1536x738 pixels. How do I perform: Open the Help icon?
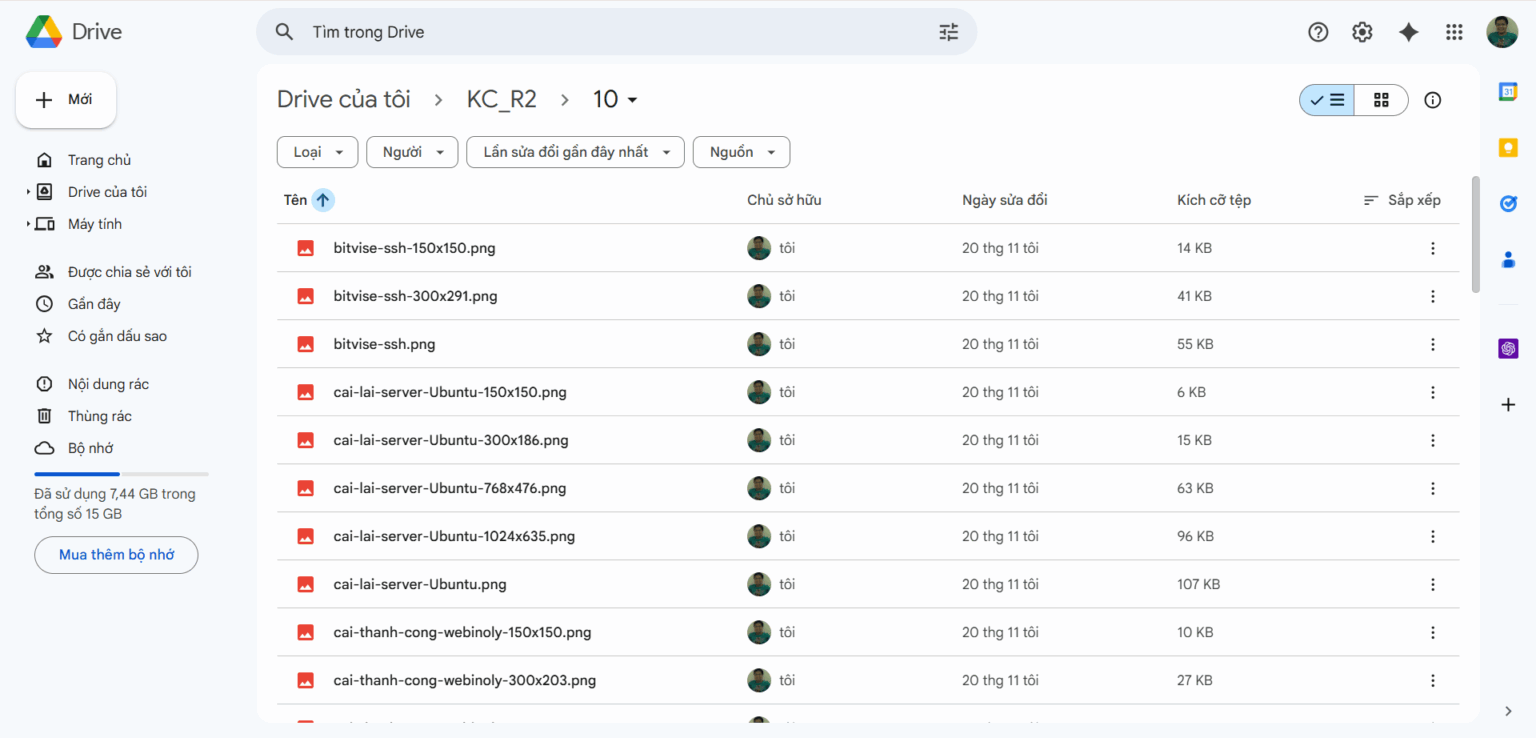(x=1318, y=32)
